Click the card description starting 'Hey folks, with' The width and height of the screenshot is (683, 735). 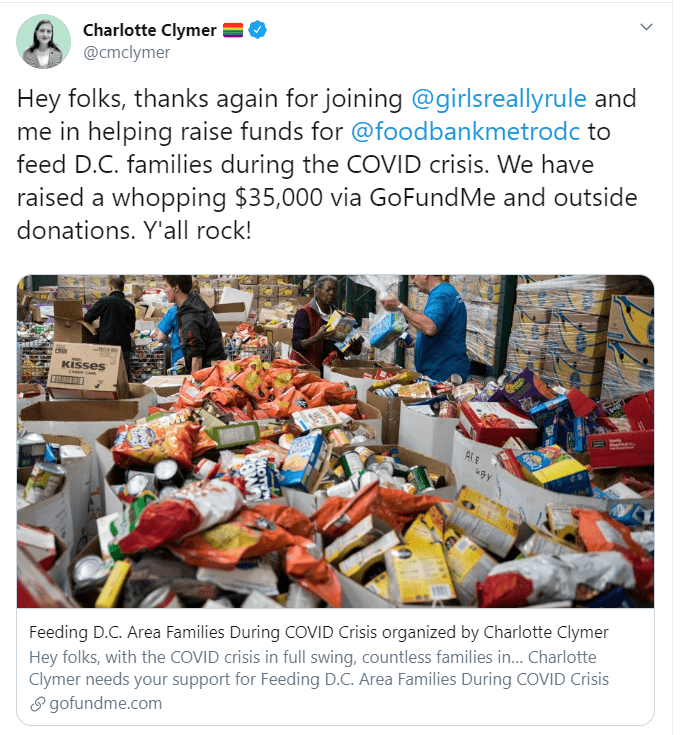point(319,668)
